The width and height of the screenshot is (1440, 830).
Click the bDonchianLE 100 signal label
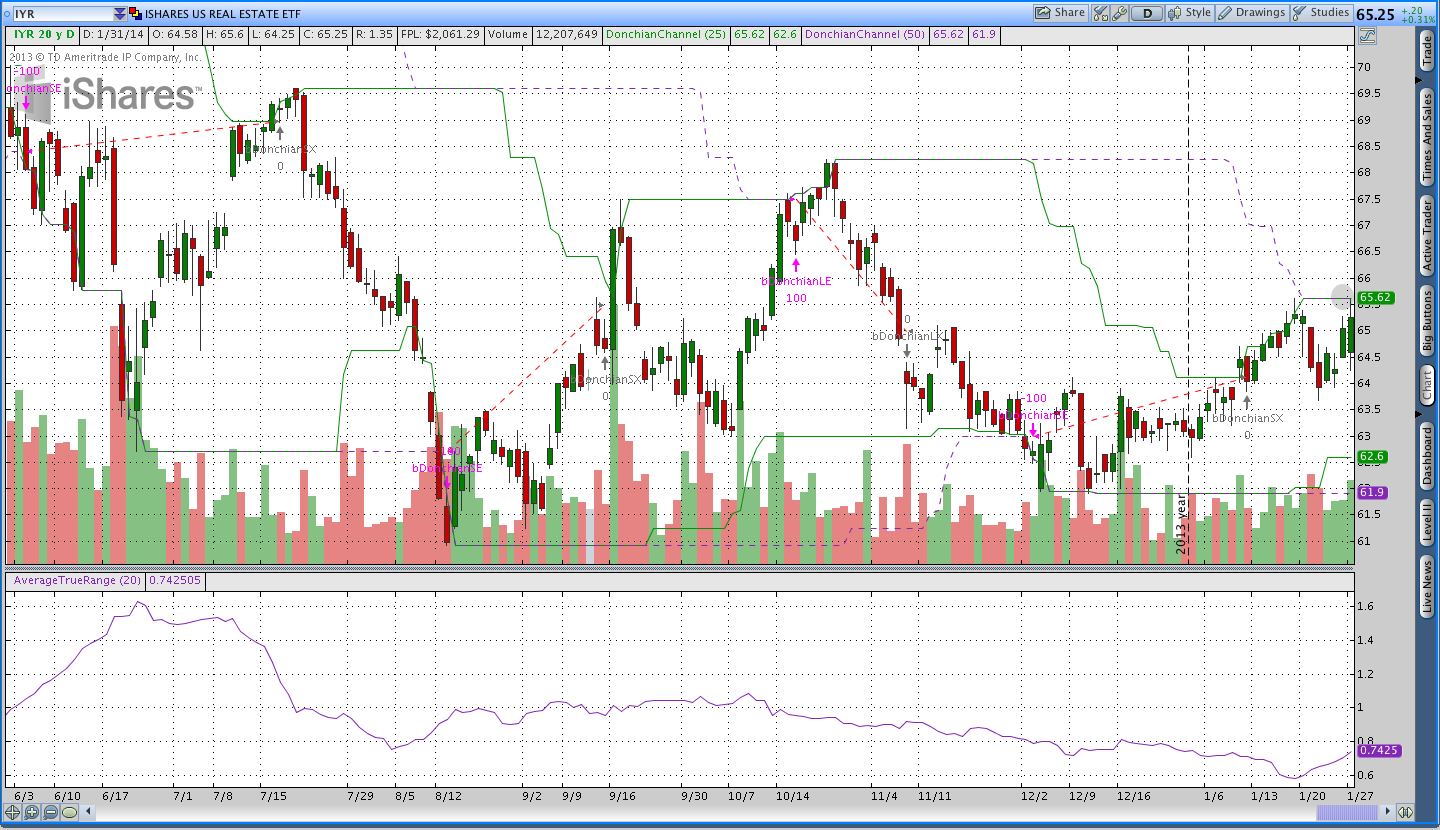pyautogui.click(x=796, y=289)
